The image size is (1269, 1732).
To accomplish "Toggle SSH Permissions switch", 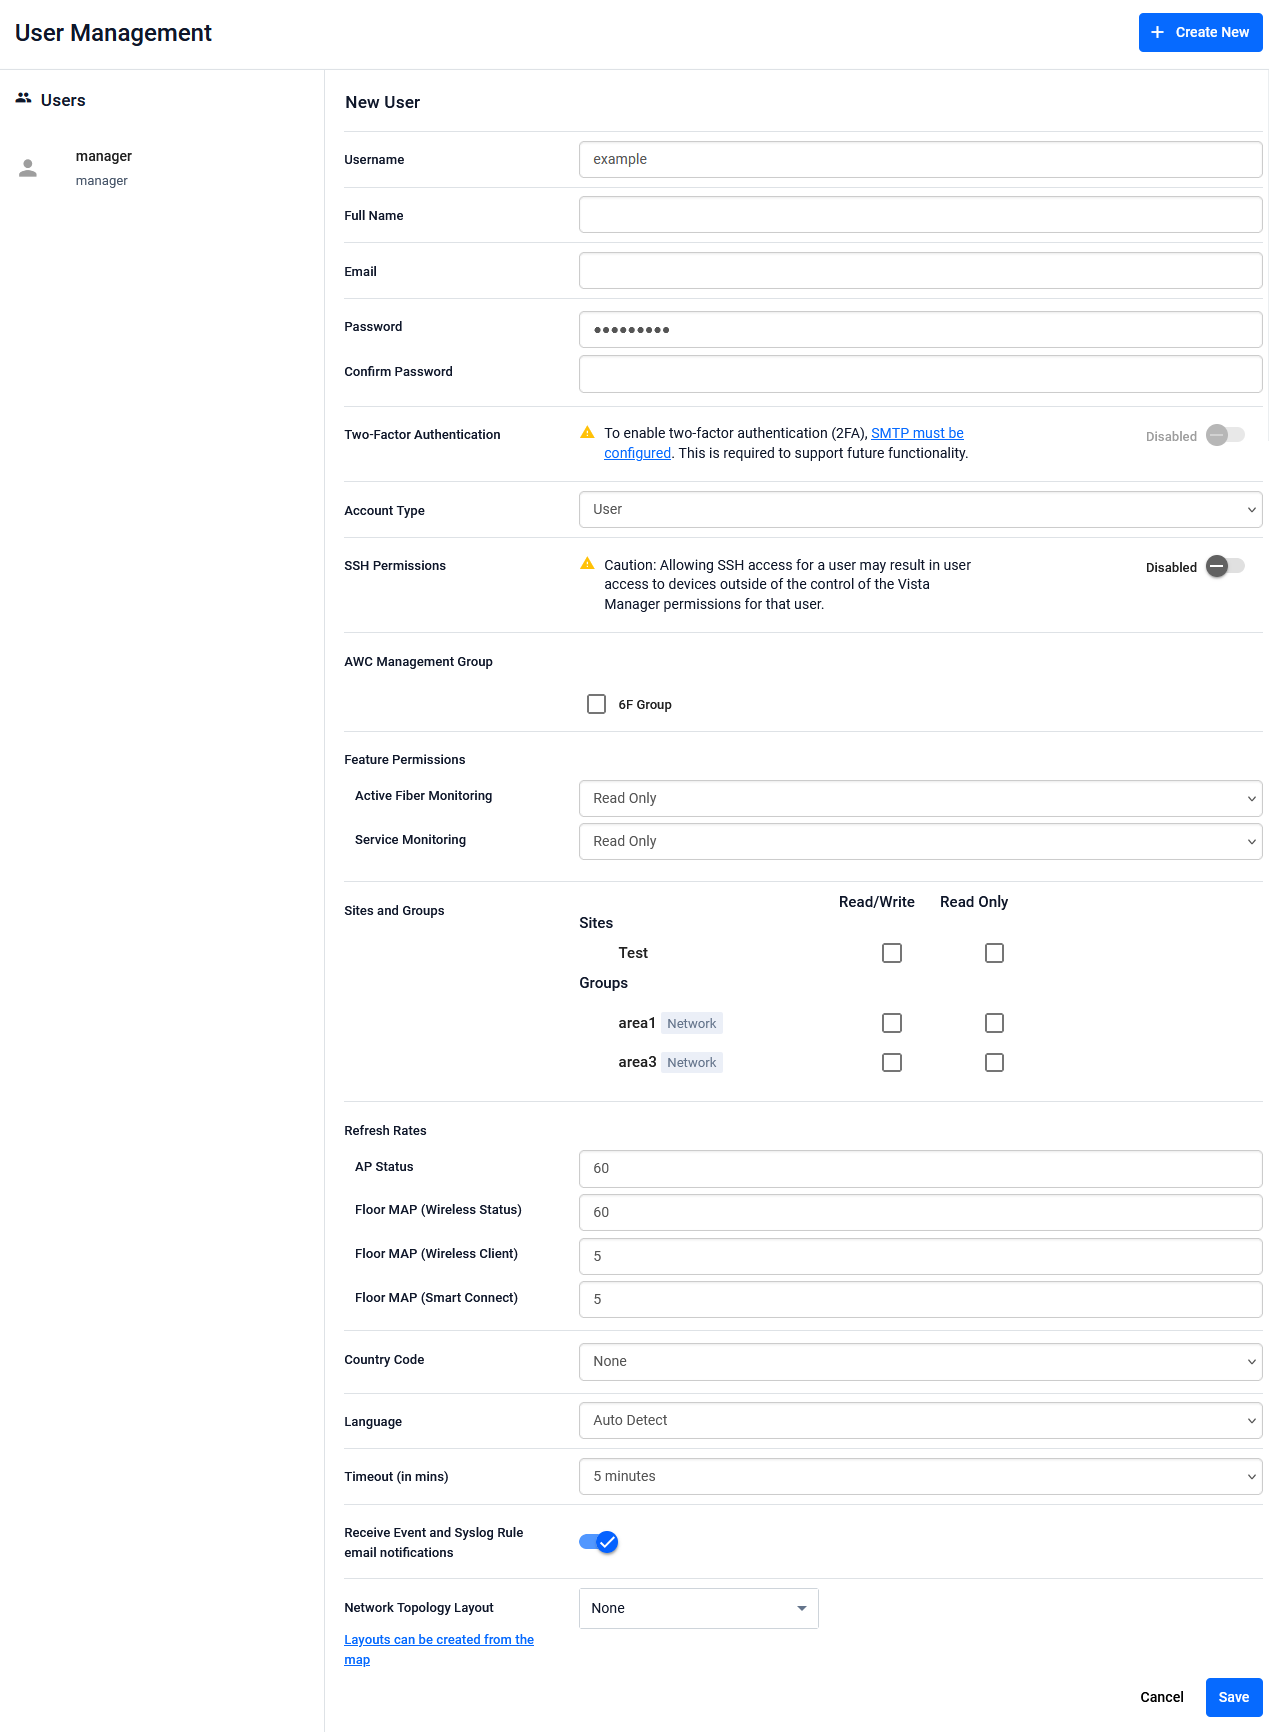I will tap(1225, 566).
